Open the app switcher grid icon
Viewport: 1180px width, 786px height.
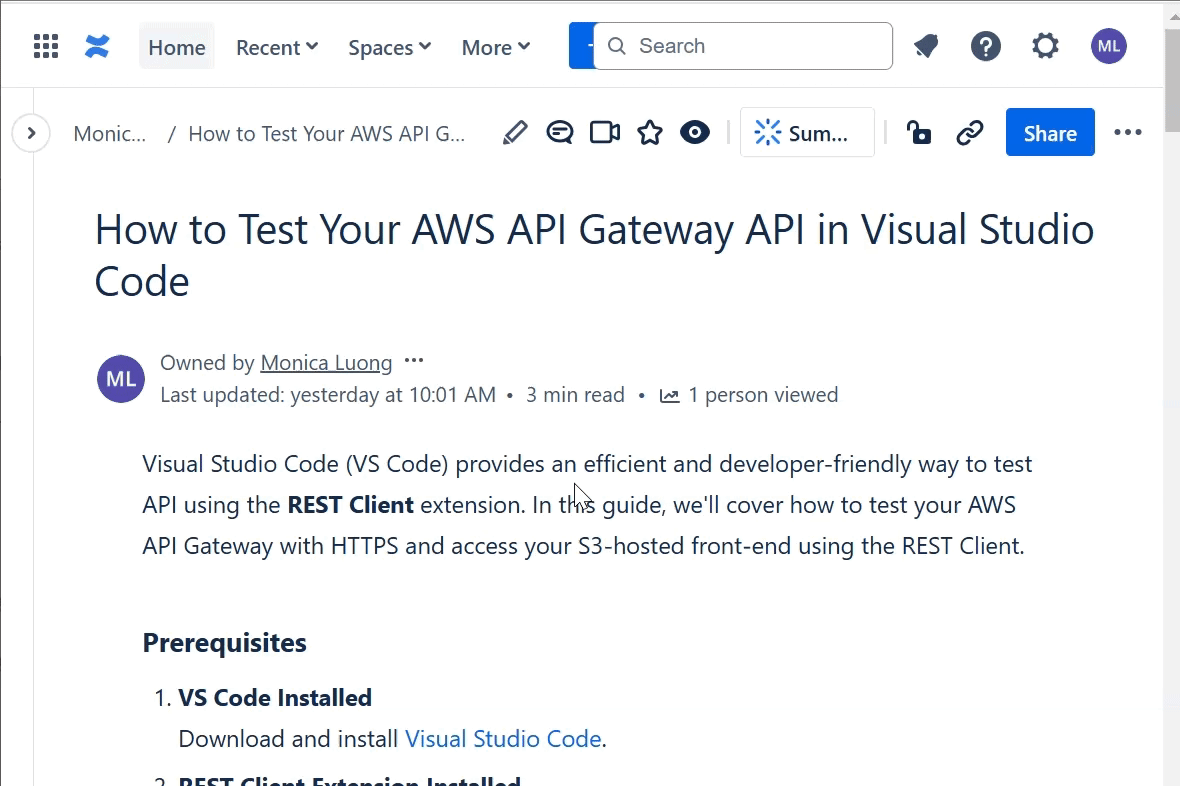click(x=46, y=47)
